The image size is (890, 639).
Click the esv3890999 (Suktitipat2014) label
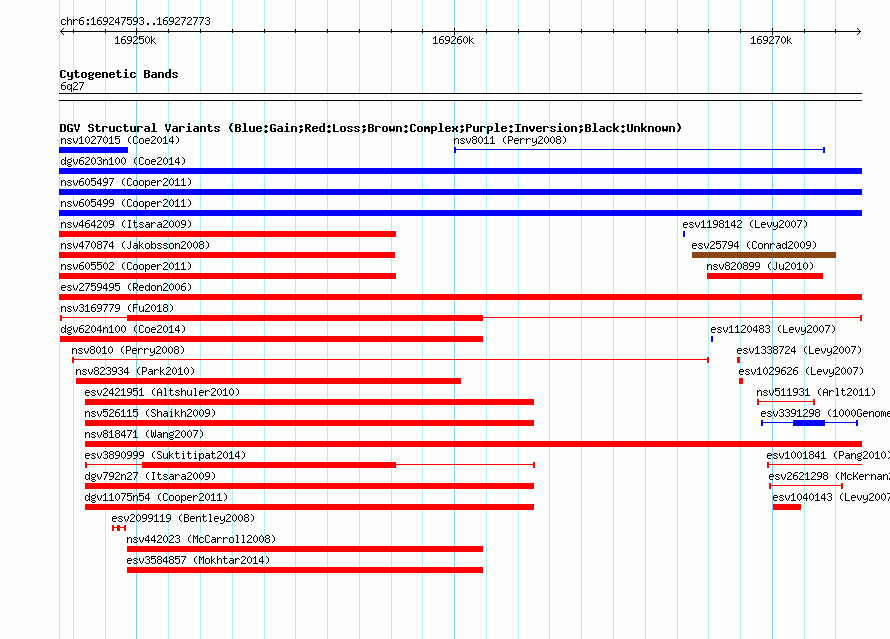(x=165, y=455)
